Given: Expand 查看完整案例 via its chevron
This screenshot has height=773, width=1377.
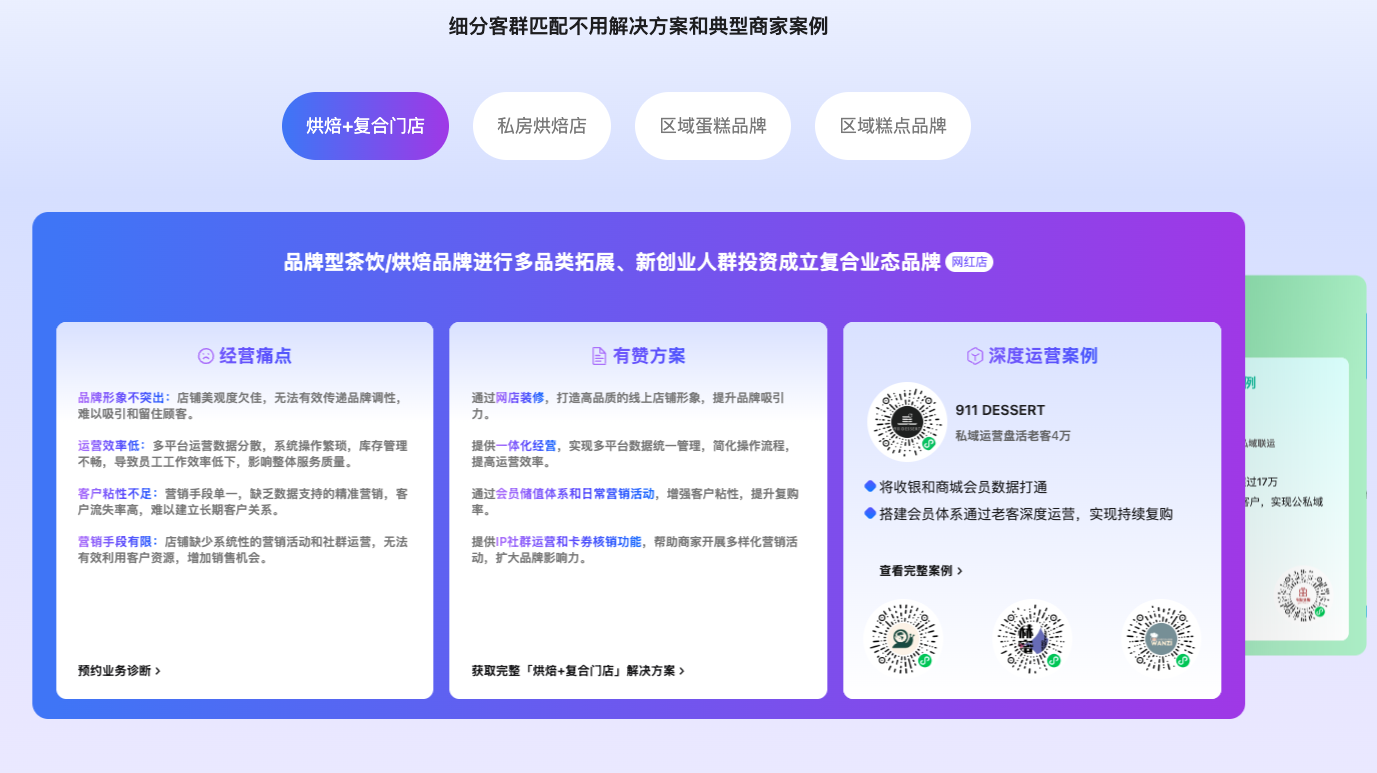Looking at the screenshot, I should click(959, 569).
